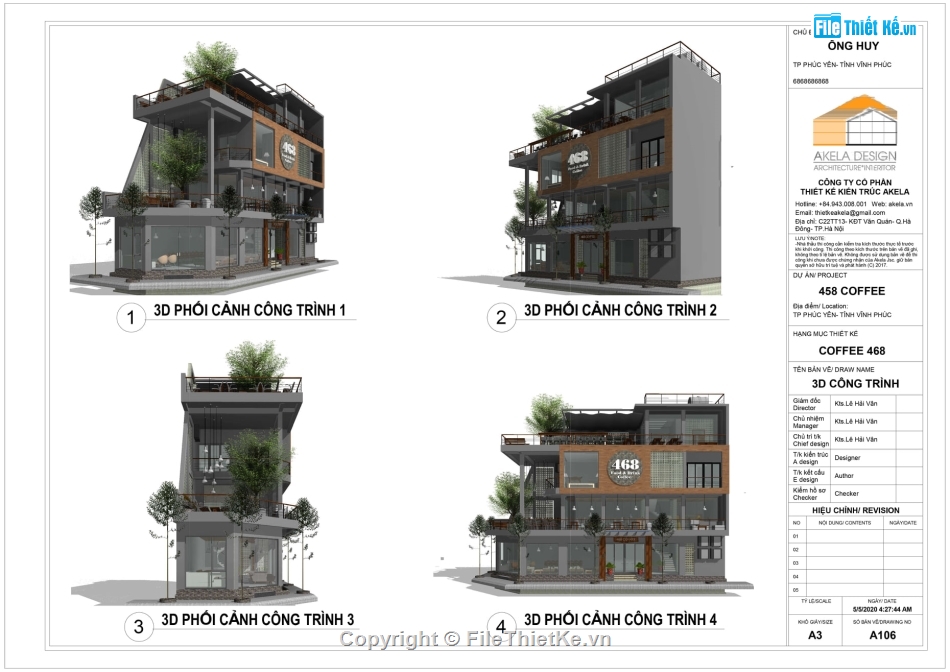Click the perspective render of view 1
This screenshot has height=672, width=950.
tap(206, 168)
